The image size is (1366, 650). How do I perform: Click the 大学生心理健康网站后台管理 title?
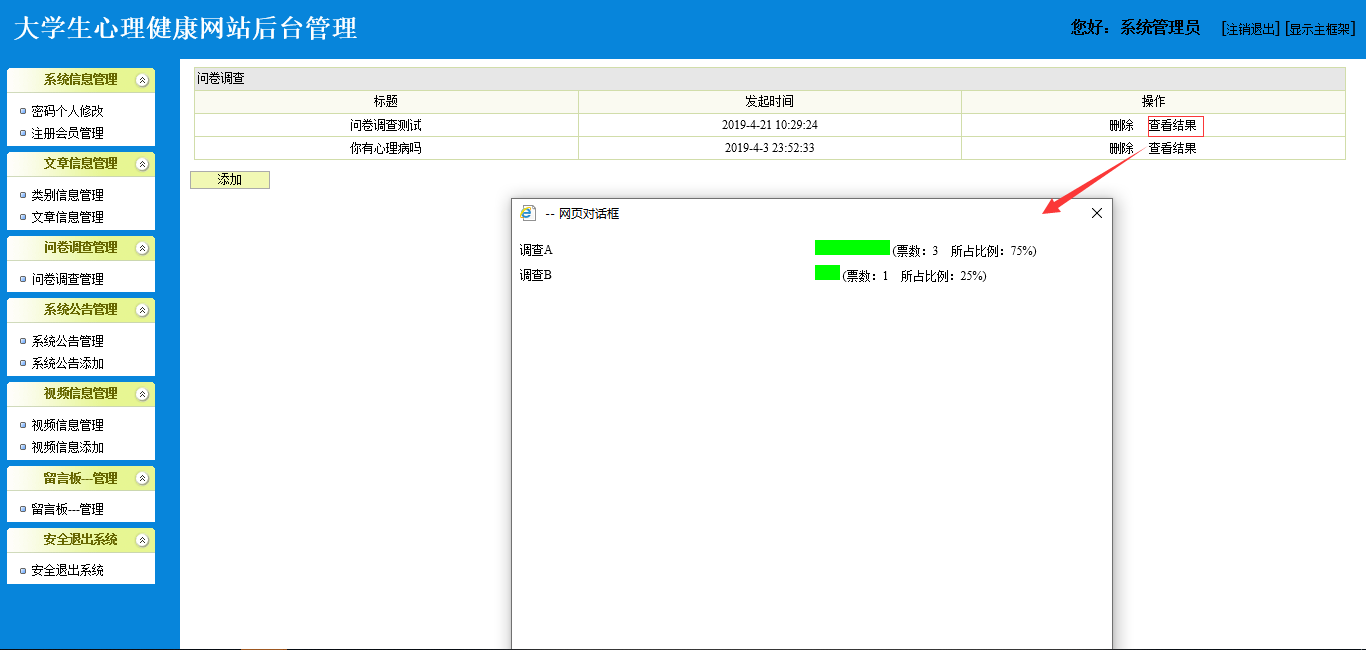coord(185,28)
